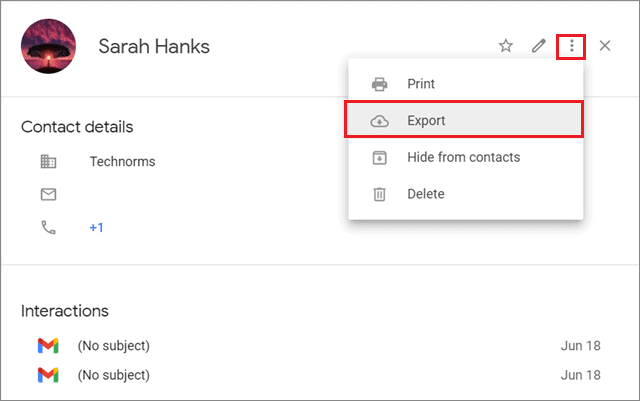Choose Export from the menu
640x401 pixels.
click(x=464, y=120)
